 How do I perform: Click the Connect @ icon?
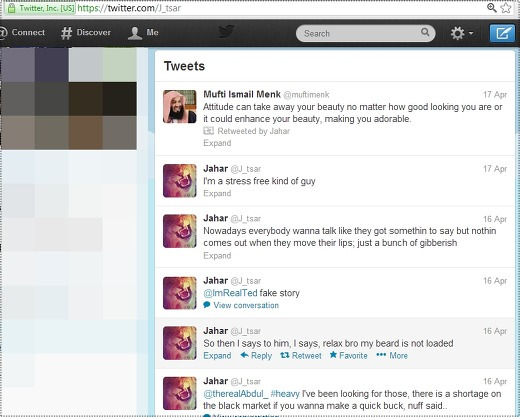pos(3,32)
